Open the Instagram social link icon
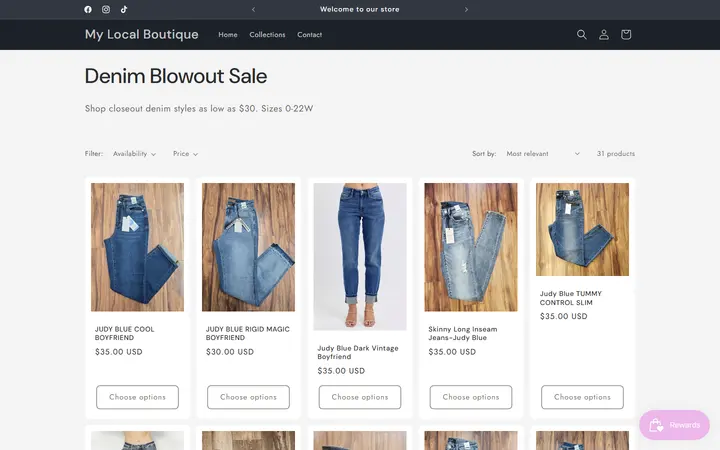This screenshot has height=450, width=720. pos(106,9)
